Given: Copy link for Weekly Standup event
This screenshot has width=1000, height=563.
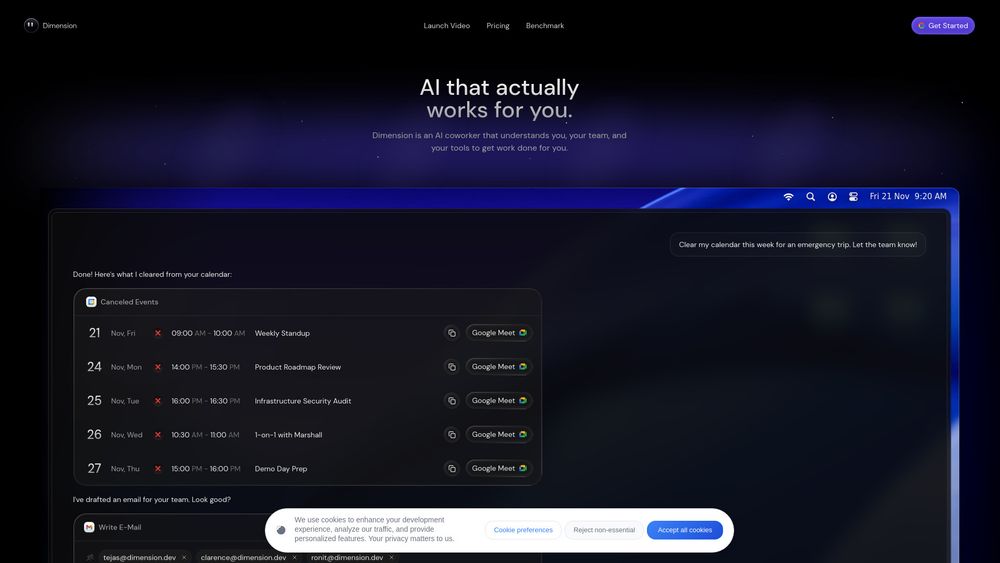Looking at the screenshot, I should pyautogui.click(x=452, y=333).
